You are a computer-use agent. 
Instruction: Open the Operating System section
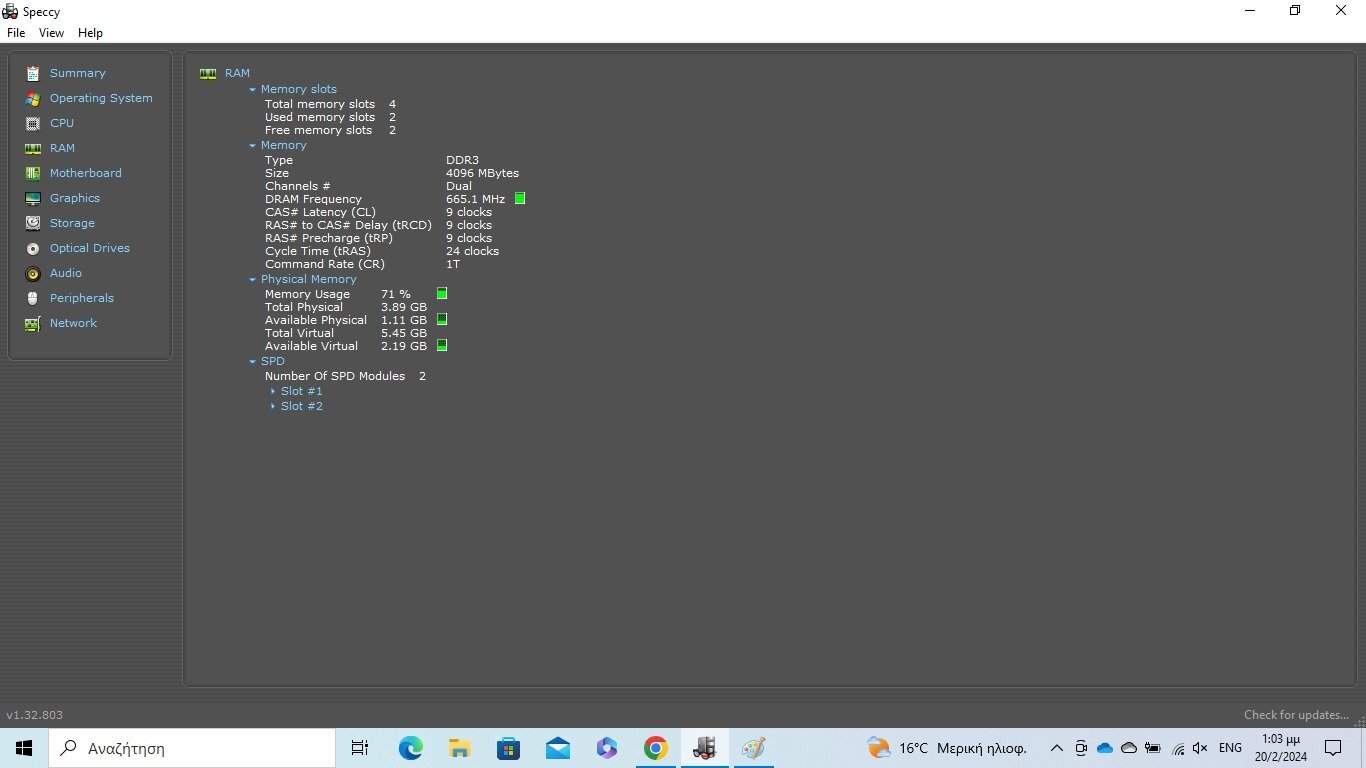click(101, 98)
